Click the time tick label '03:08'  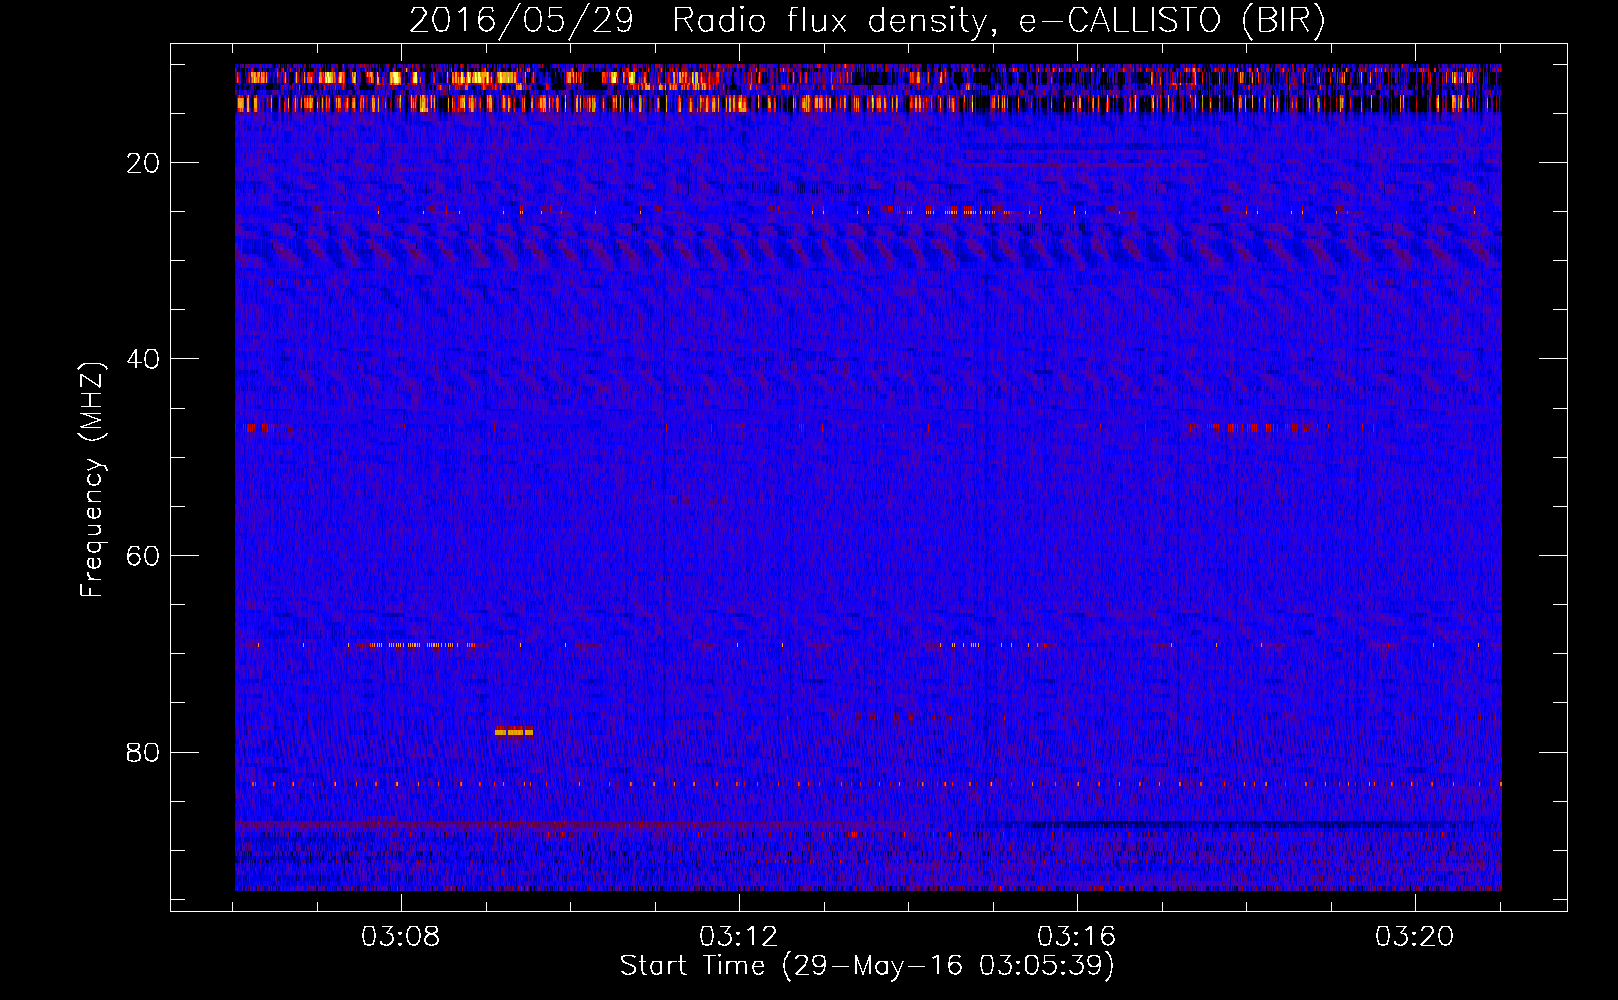click(x=401, y=937)
